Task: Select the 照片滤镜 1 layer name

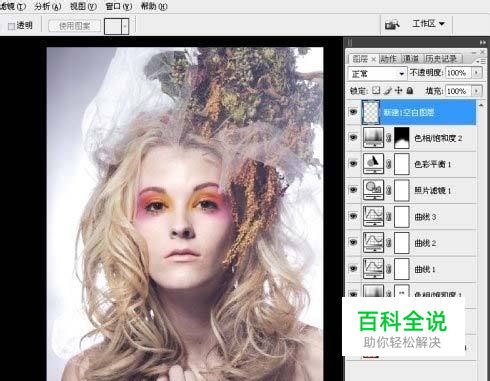Action: (x=433, y=190)
